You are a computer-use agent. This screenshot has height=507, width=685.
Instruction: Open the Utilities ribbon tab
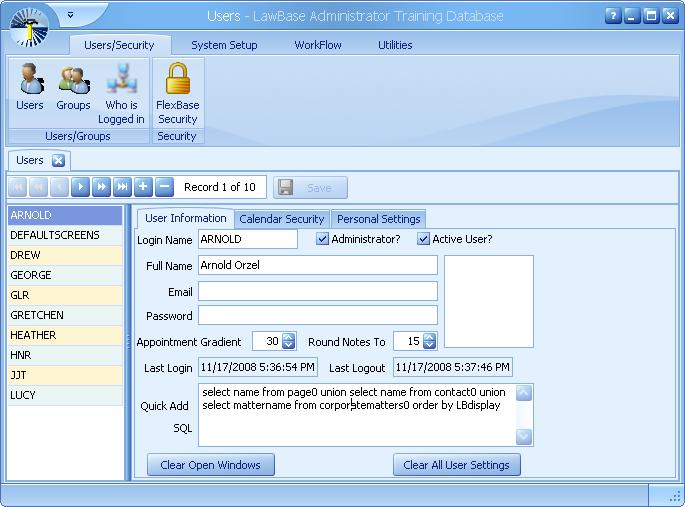[x=395, y=45]
